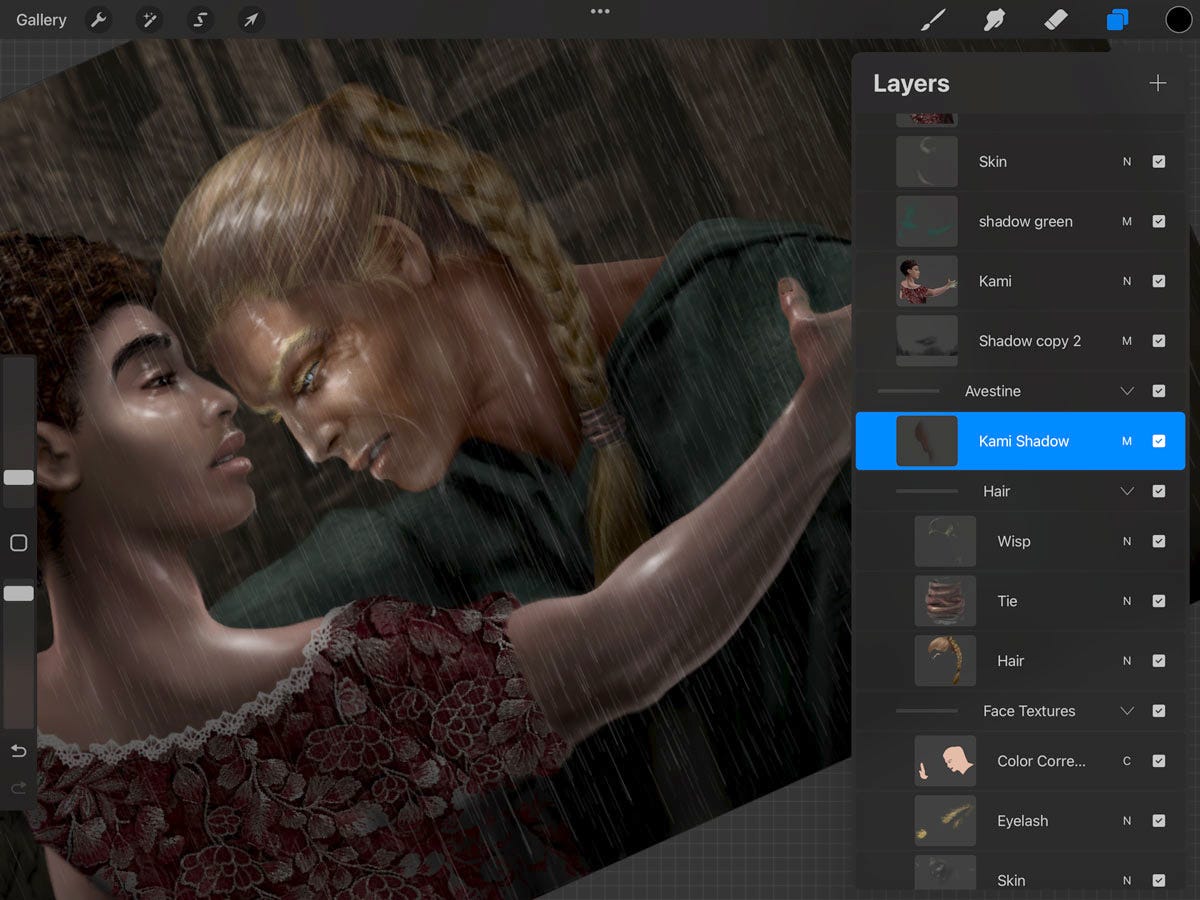The image size is (1200, 900).
Task: Select the Paint brush tool
Action: pos(932,20)
